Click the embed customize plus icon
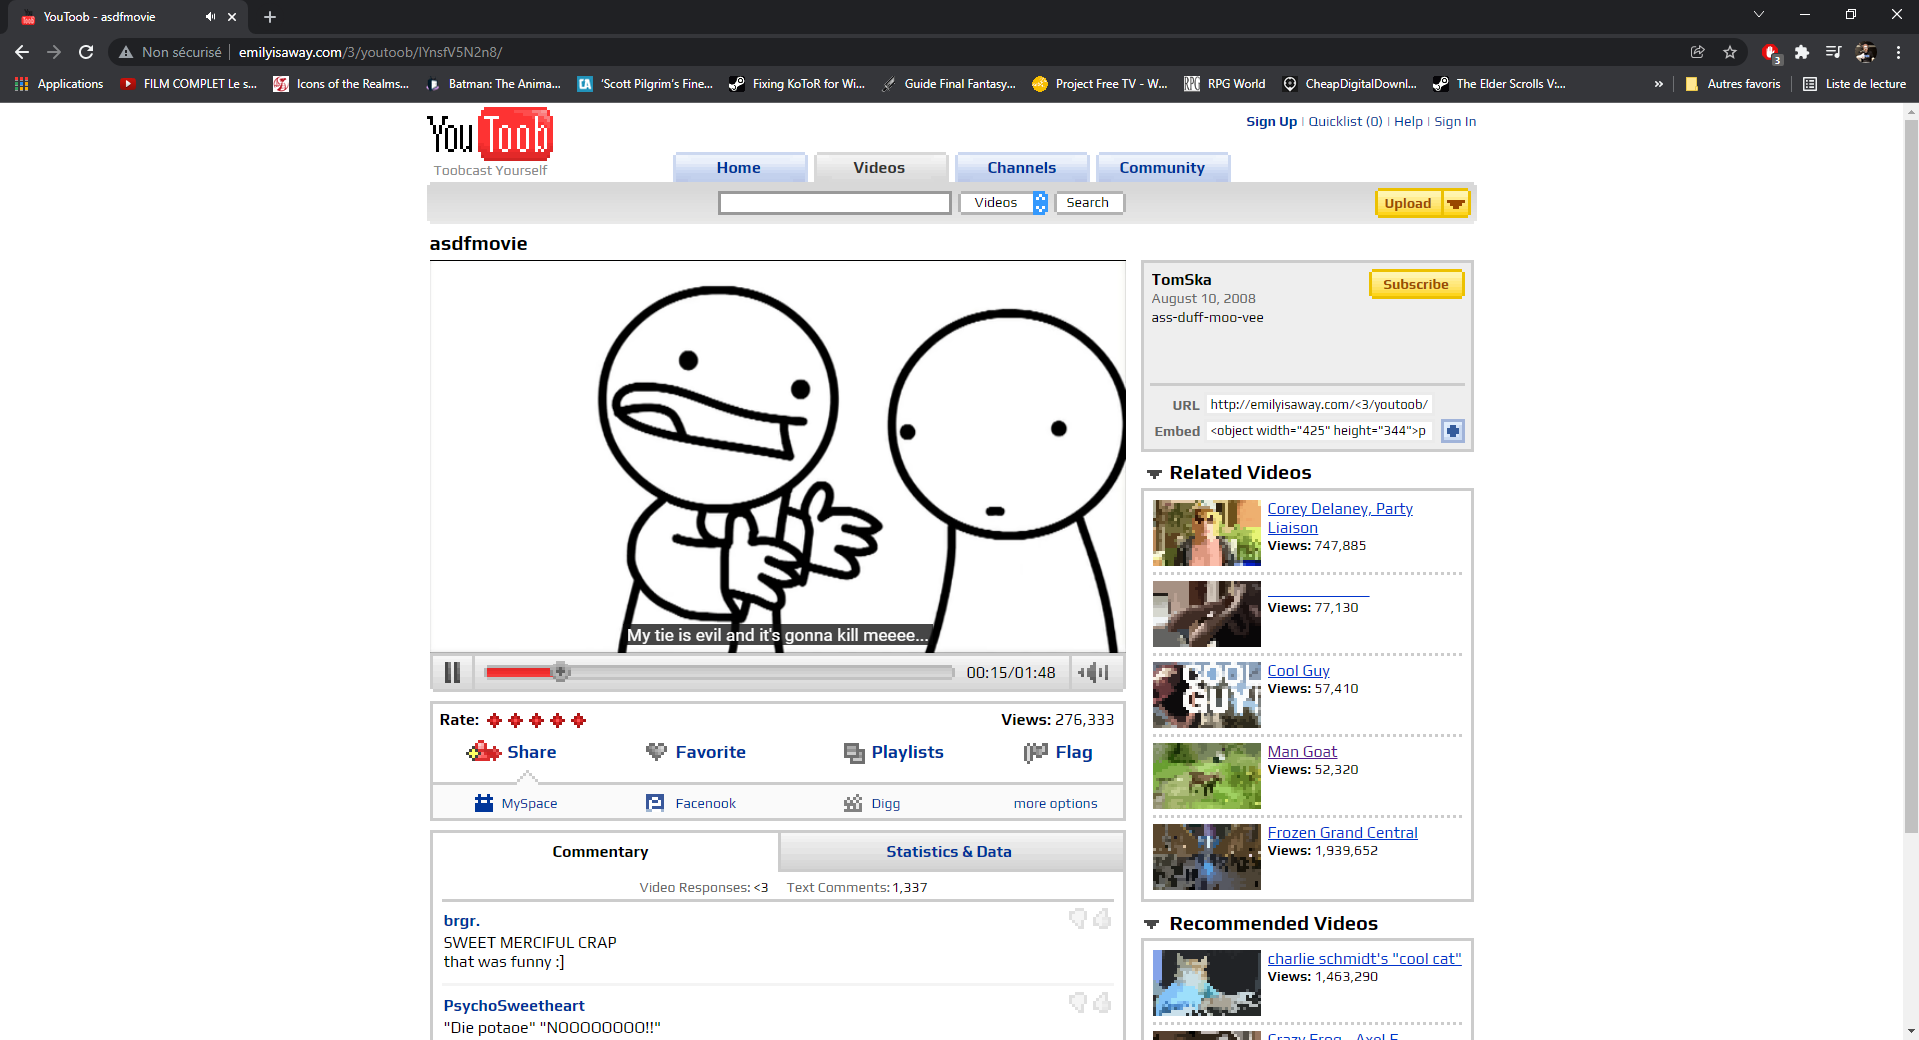The height and width of the screenshot is (1040, 1919). [1453, 431]
